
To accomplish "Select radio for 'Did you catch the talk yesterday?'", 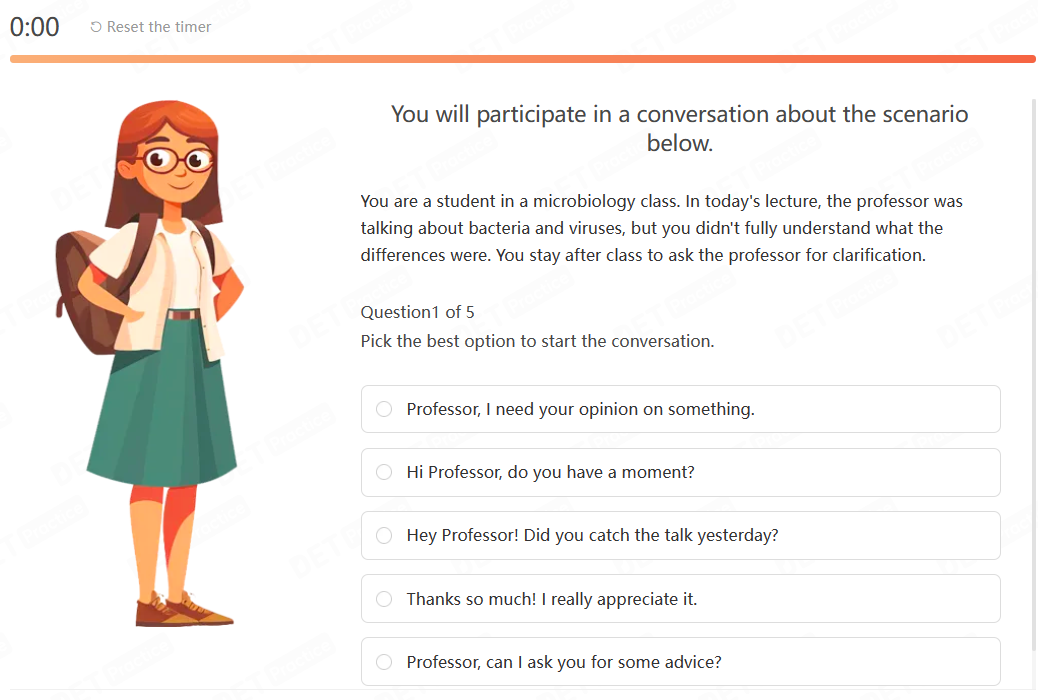I will coord(384,535).
